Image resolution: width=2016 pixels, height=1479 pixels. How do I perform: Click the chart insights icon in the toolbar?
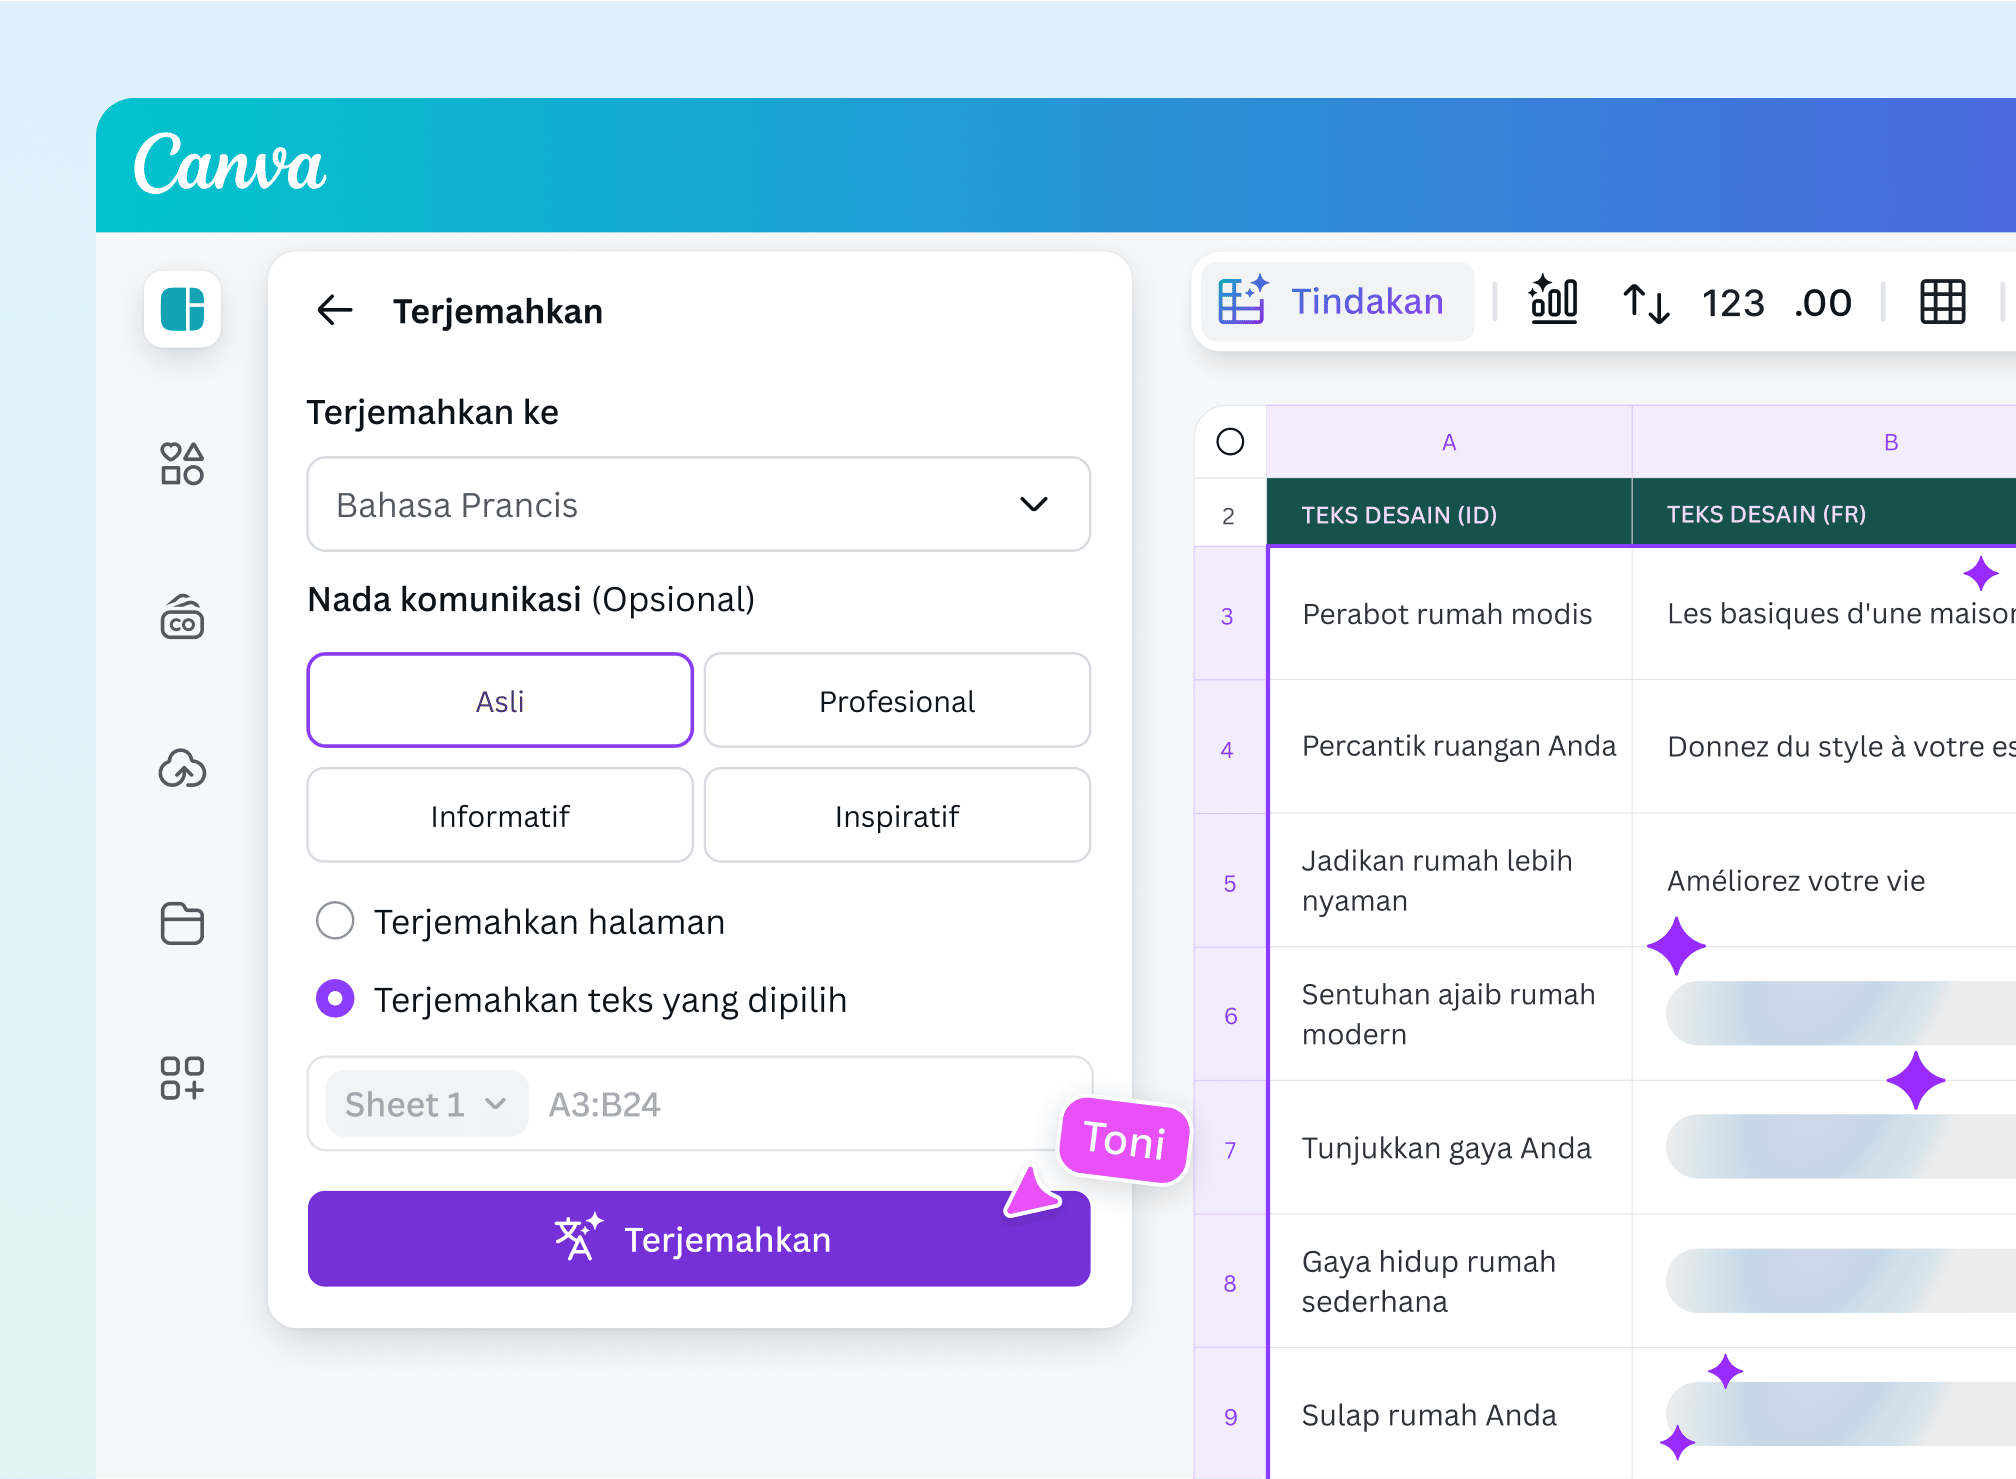coord(1553,301)
